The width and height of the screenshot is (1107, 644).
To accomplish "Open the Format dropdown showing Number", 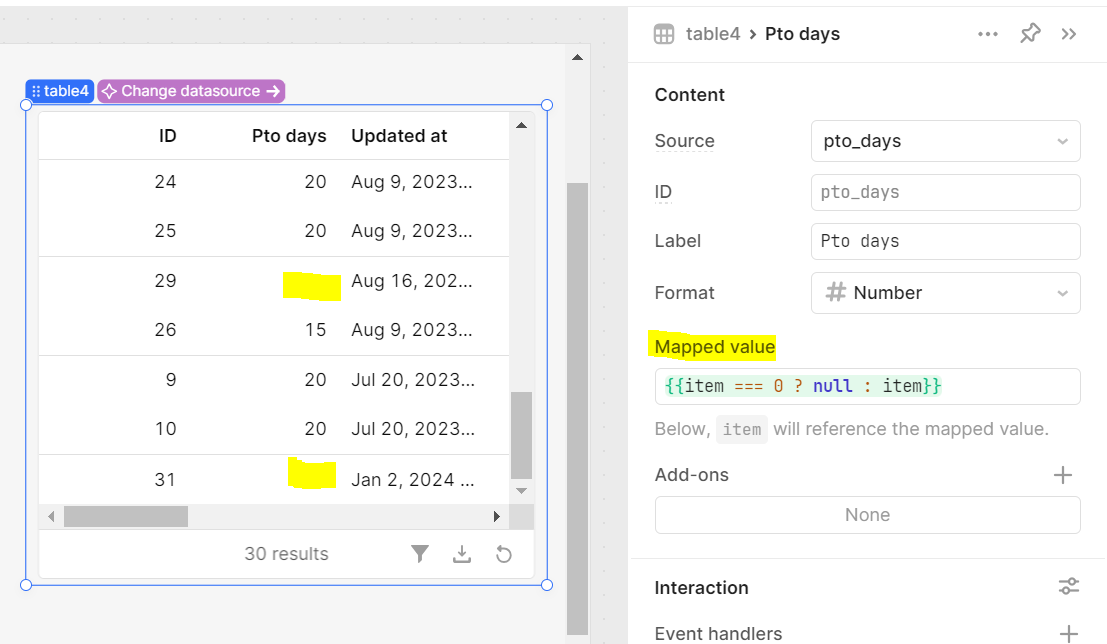I will (945, 292).
